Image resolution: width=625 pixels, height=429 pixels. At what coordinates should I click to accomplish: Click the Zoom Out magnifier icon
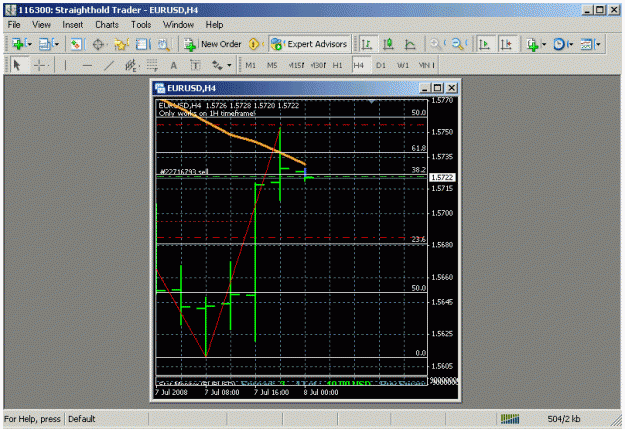click(x=458, y=44)
